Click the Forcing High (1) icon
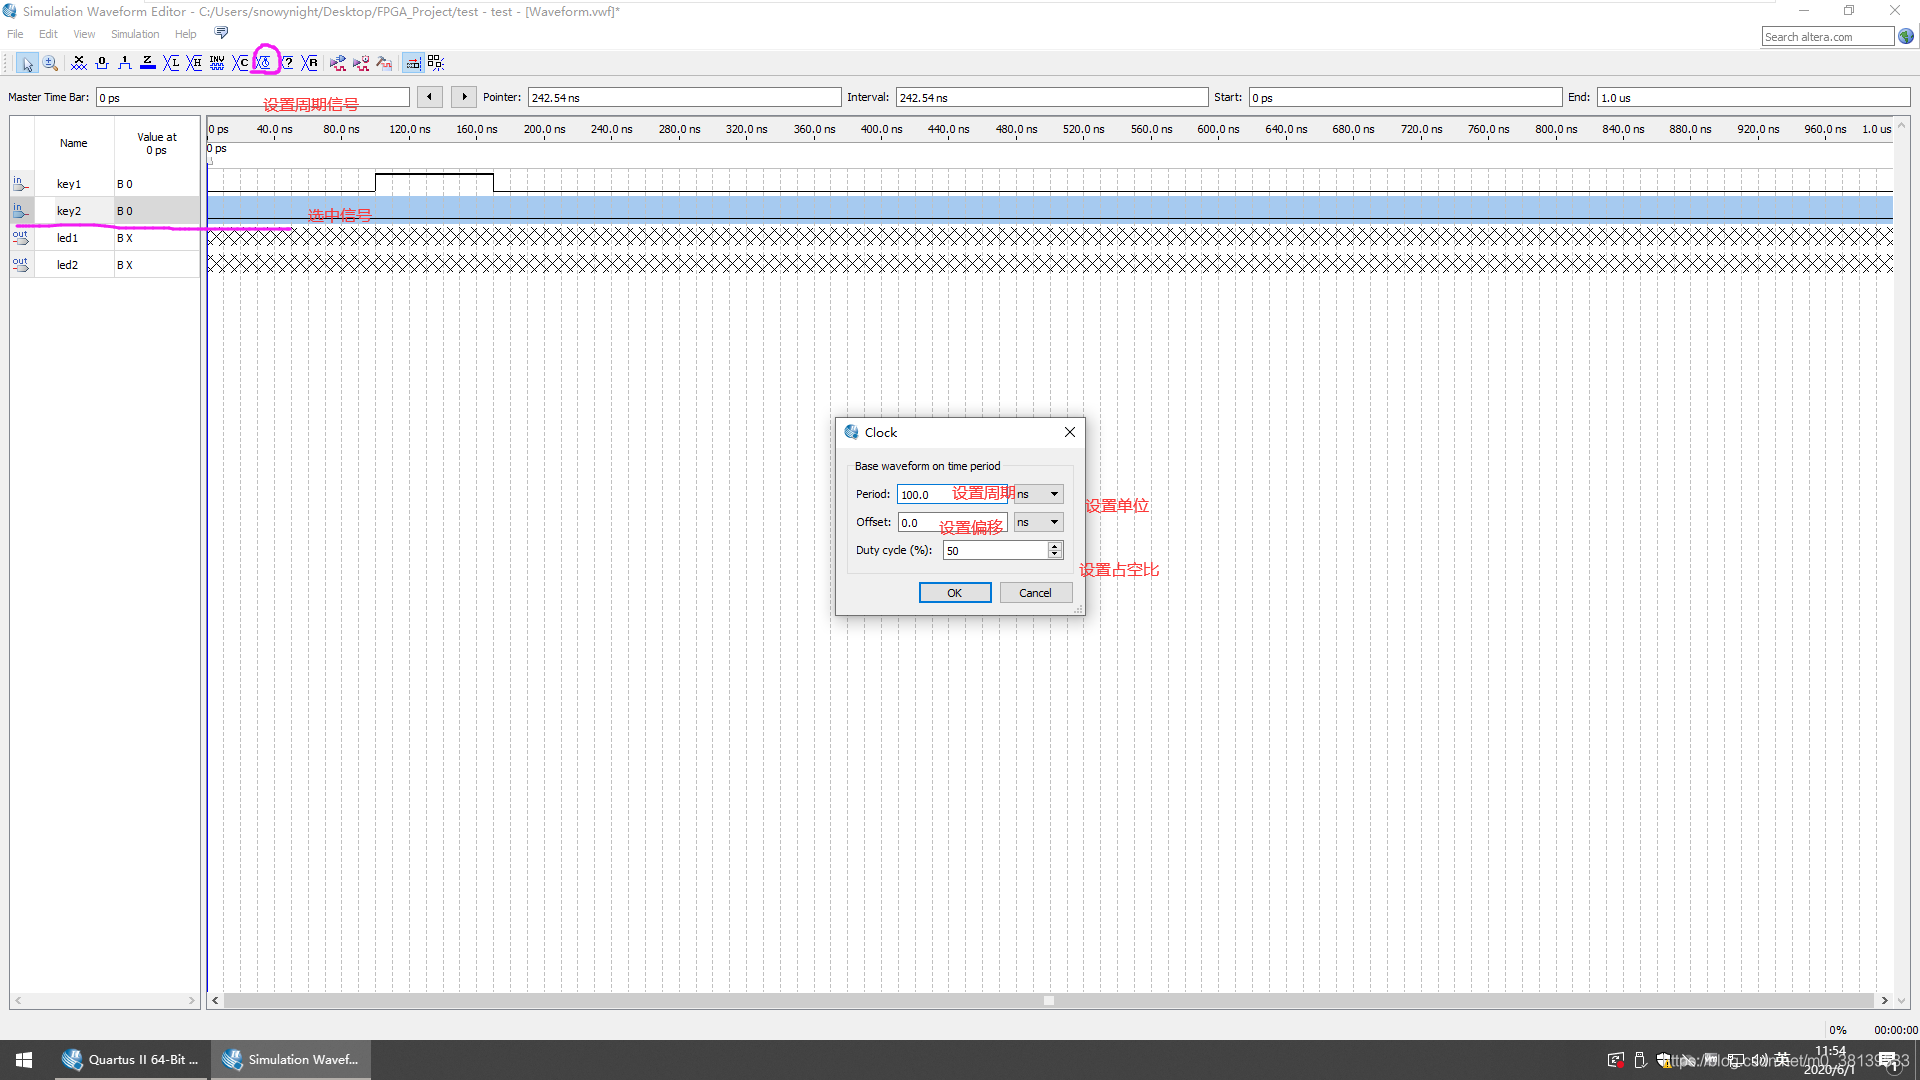The width and height of the screenshot is (1920, 1080). [x=125, y=63]
